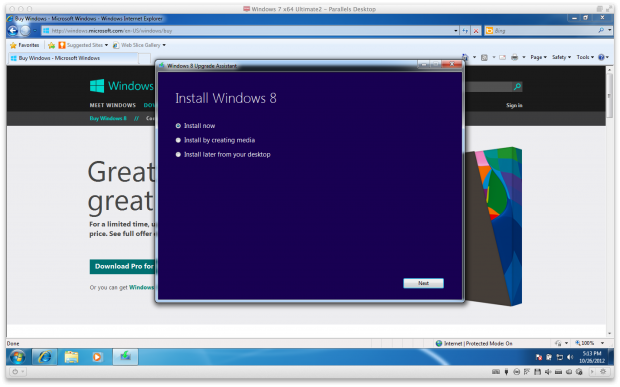Click the Internet Explorer taskbar icon
The height and width of the screenshot is (387, 620).
pyautogui.click(x=44, y=357)
